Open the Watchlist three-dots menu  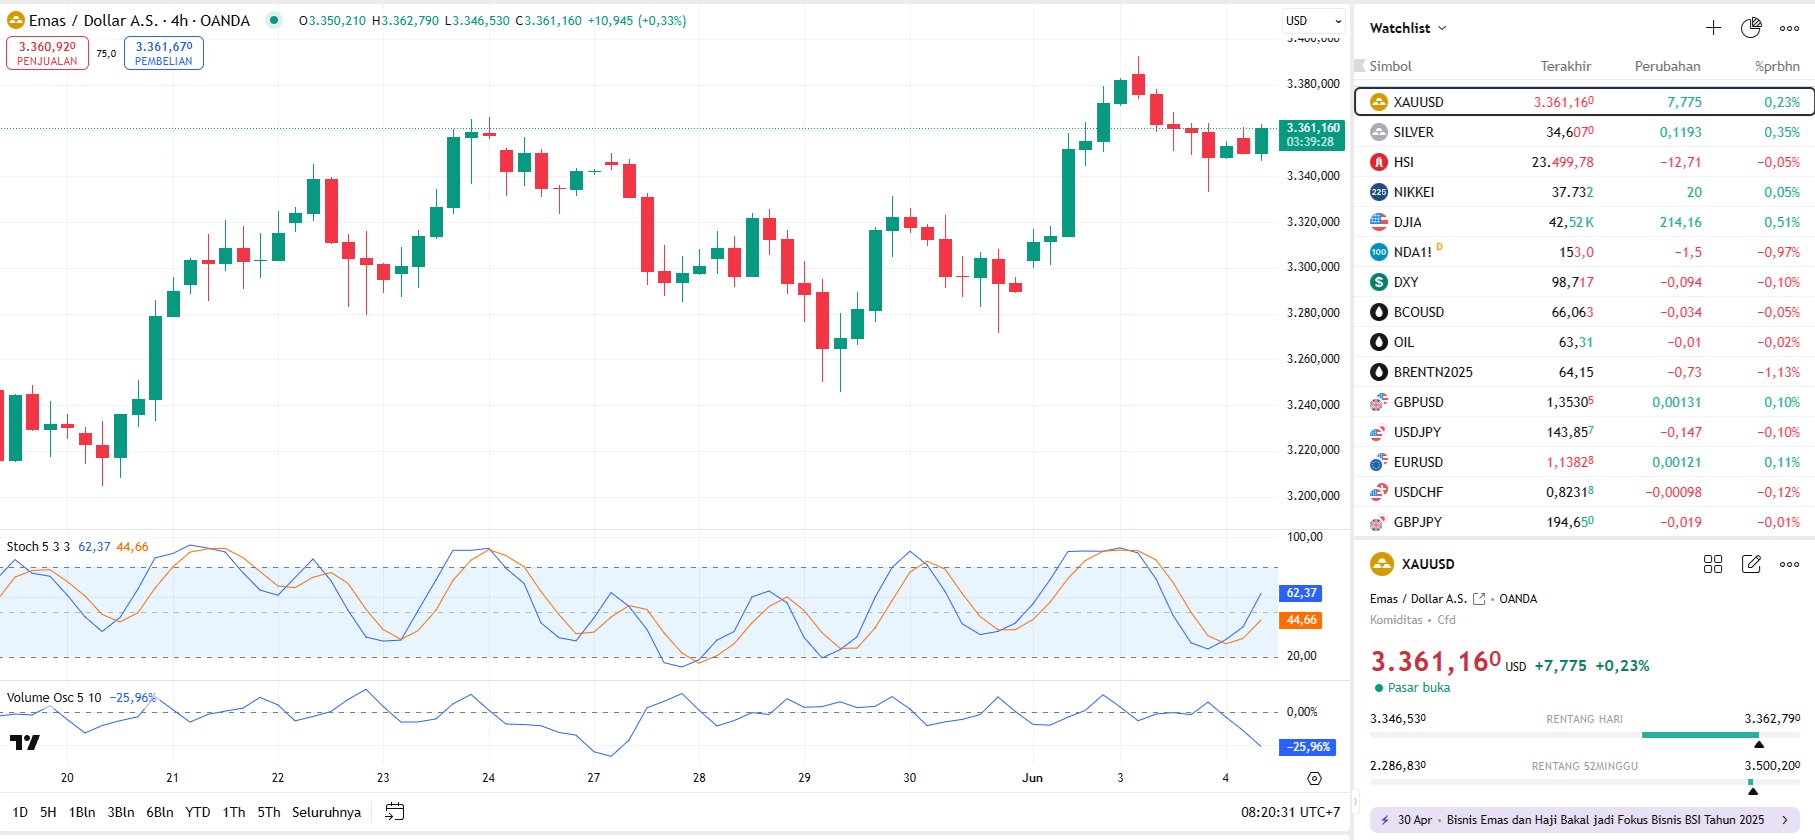(x=1789, y=28)
